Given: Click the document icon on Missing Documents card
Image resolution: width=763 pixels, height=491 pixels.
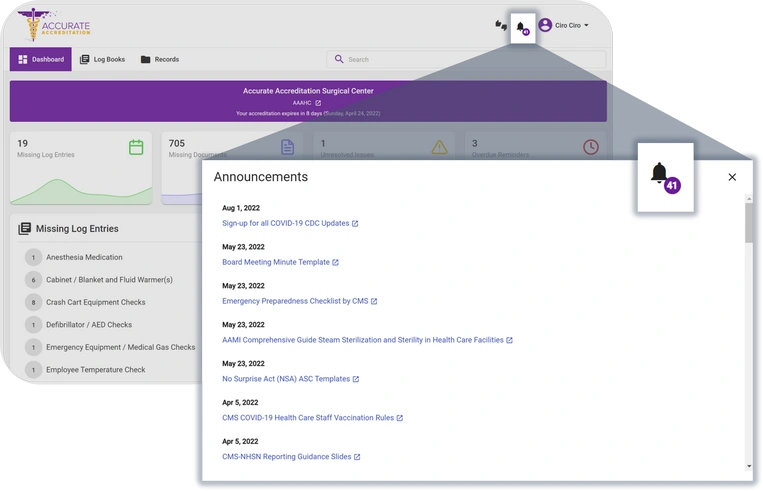Looking at the screenshot, I should point(288,147).
